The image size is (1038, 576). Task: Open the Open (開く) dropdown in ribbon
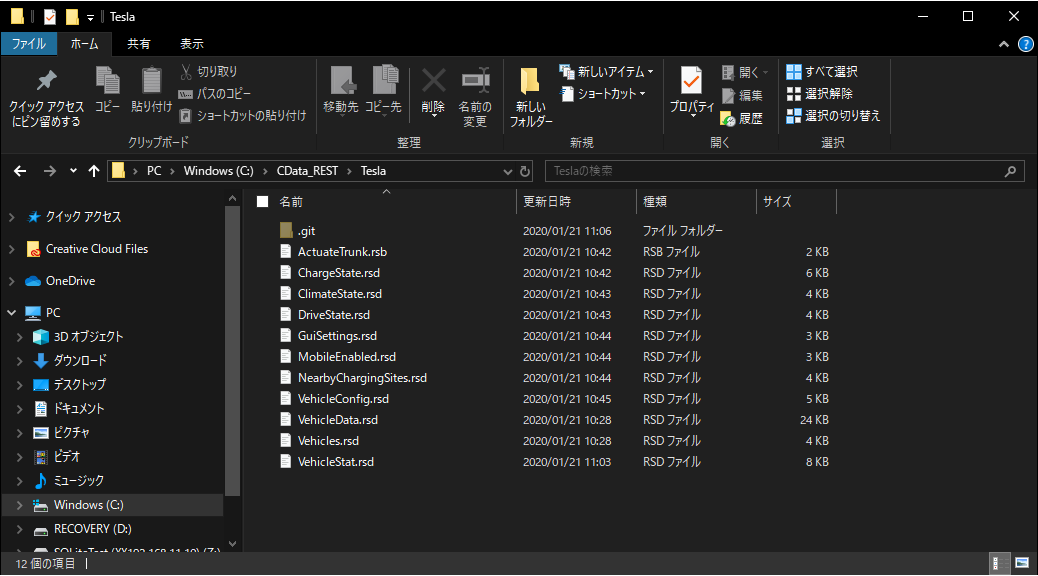pyautogui.click(x=745, y=72)
